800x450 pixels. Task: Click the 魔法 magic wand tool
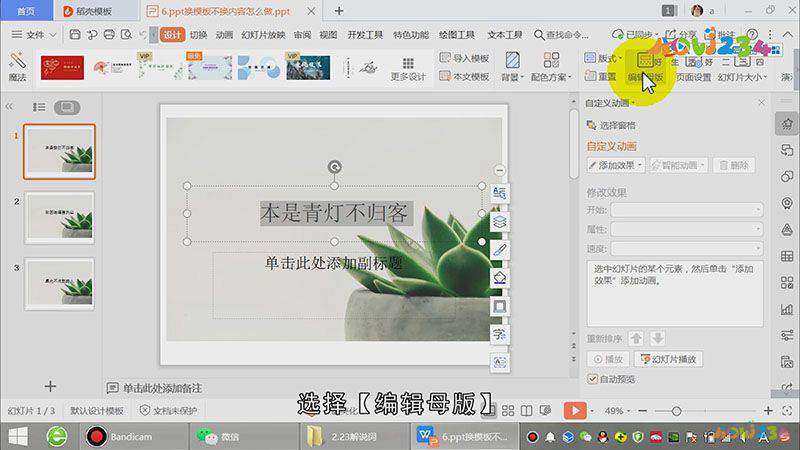point(17,67)
